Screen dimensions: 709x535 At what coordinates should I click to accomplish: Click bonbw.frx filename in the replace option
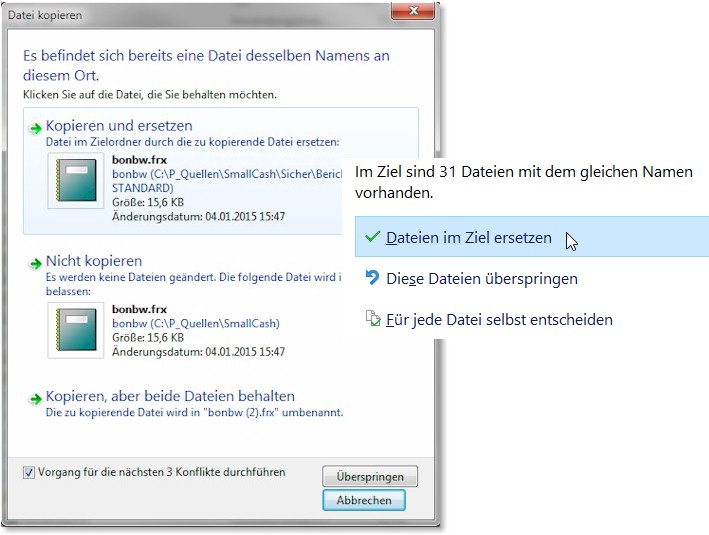[139, 159]
